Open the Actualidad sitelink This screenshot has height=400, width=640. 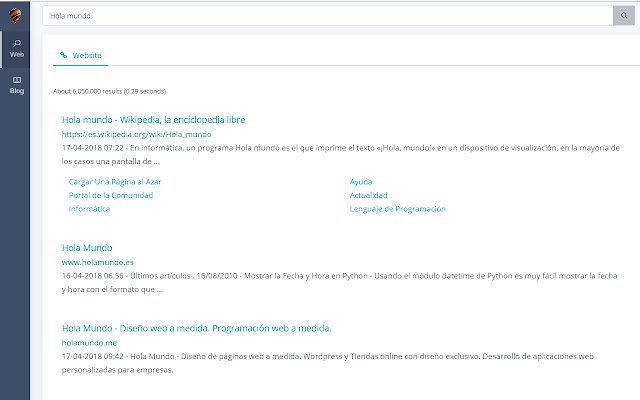[368, 195]
